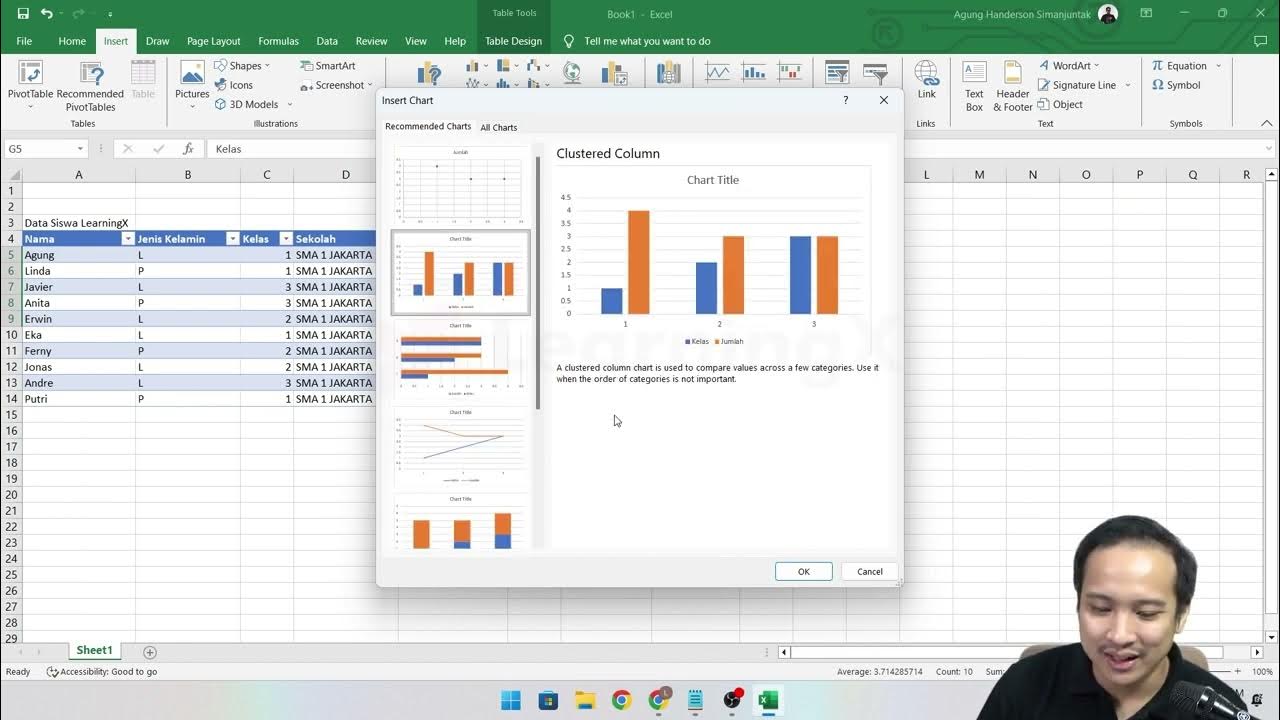Open the 3D Map icon

point(668,73)
